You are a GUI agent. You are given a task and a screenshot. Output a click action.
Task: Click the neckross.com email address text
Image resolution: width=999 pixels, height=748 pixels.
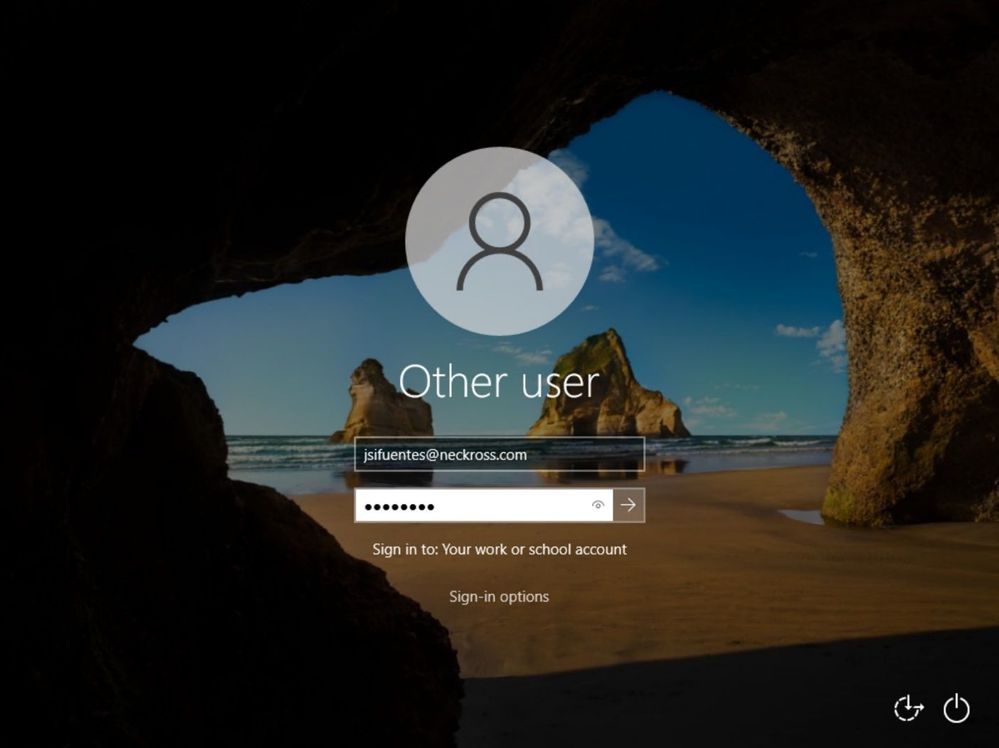(445, 455)
